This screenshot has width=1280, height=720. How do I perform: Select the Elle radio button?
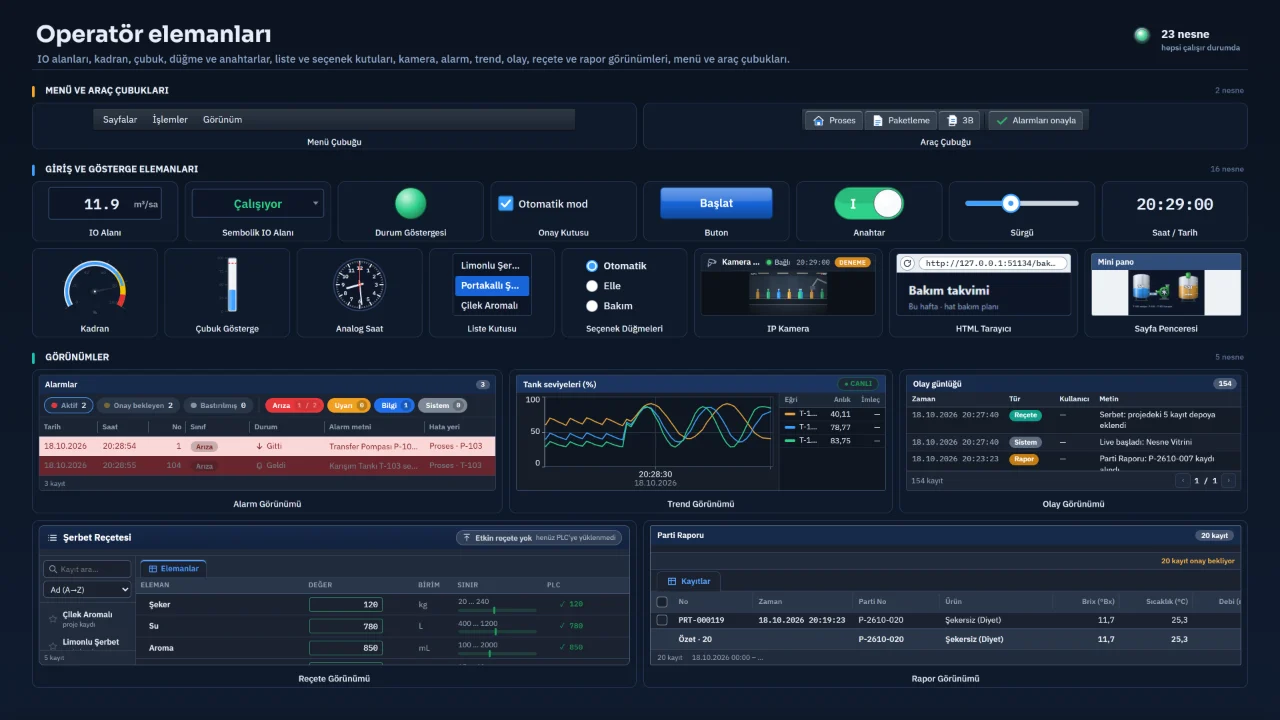(x=592, y=286)
